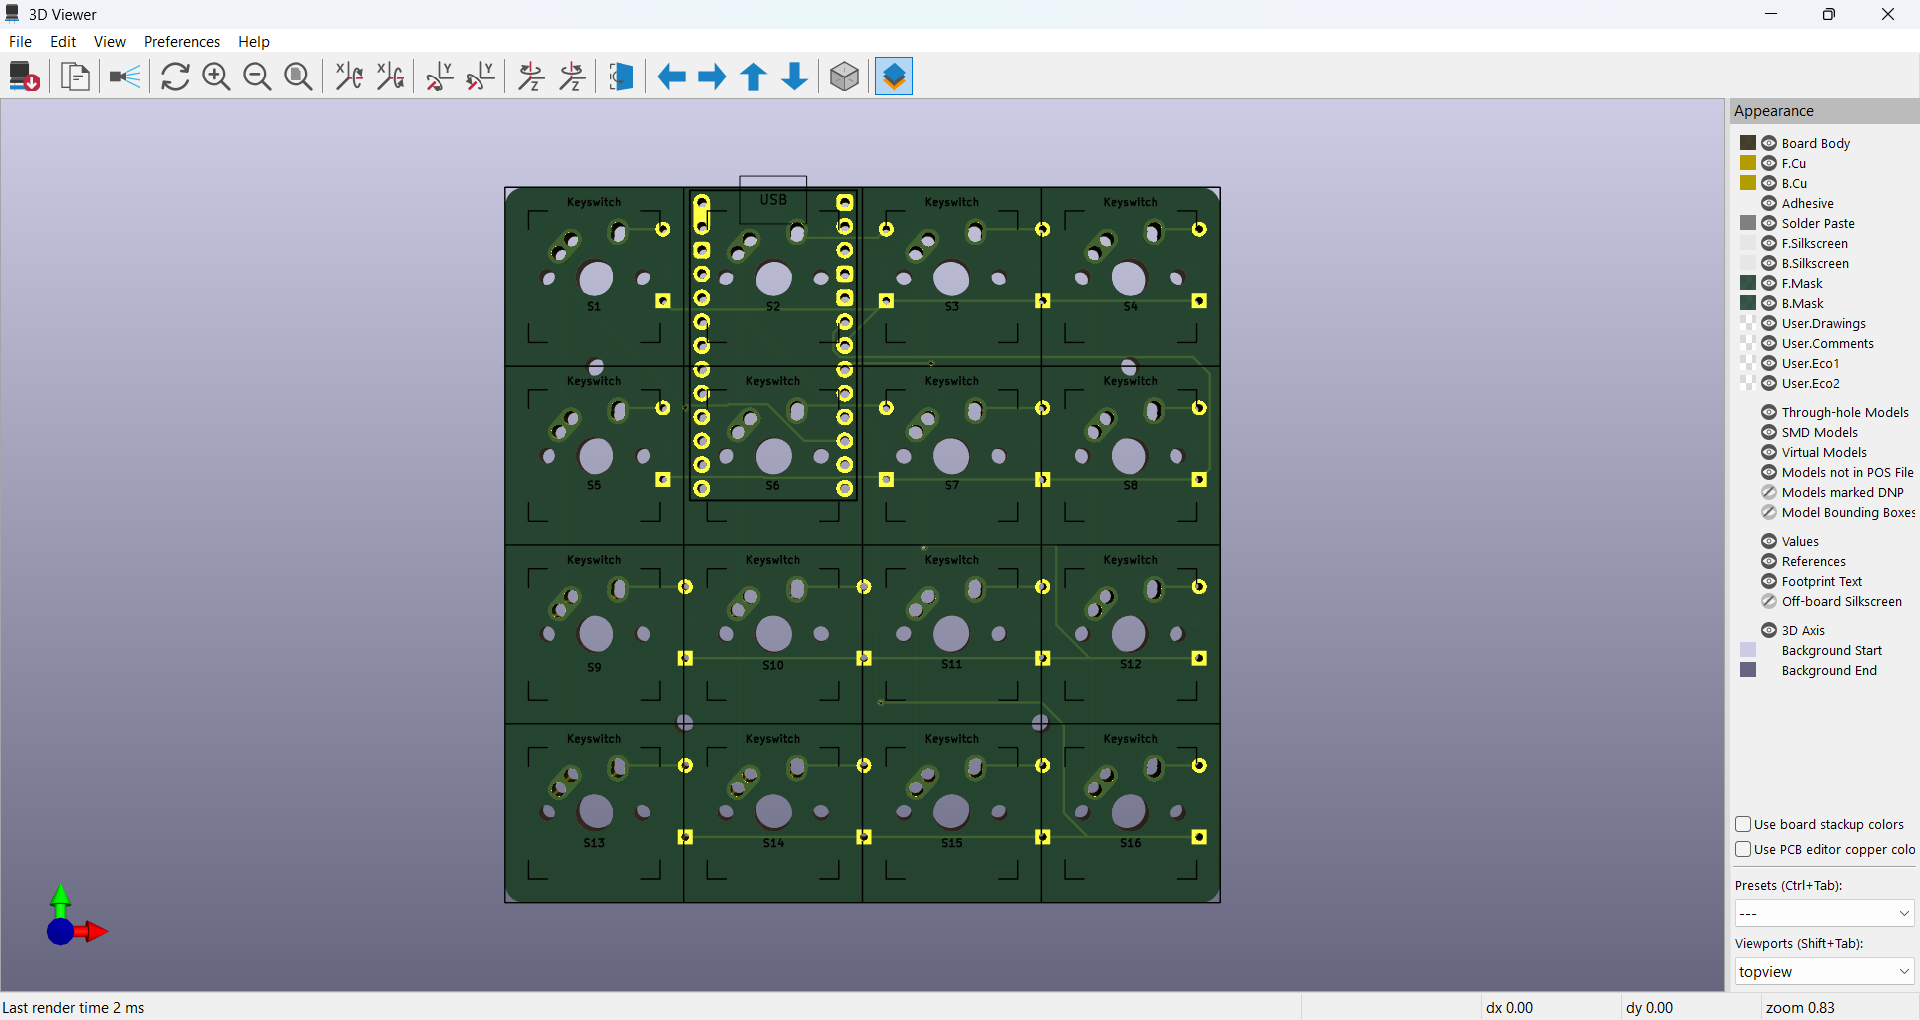Move board left with blue arrow
This screenshot has height=1020, width=1920.
pos(671,77)
